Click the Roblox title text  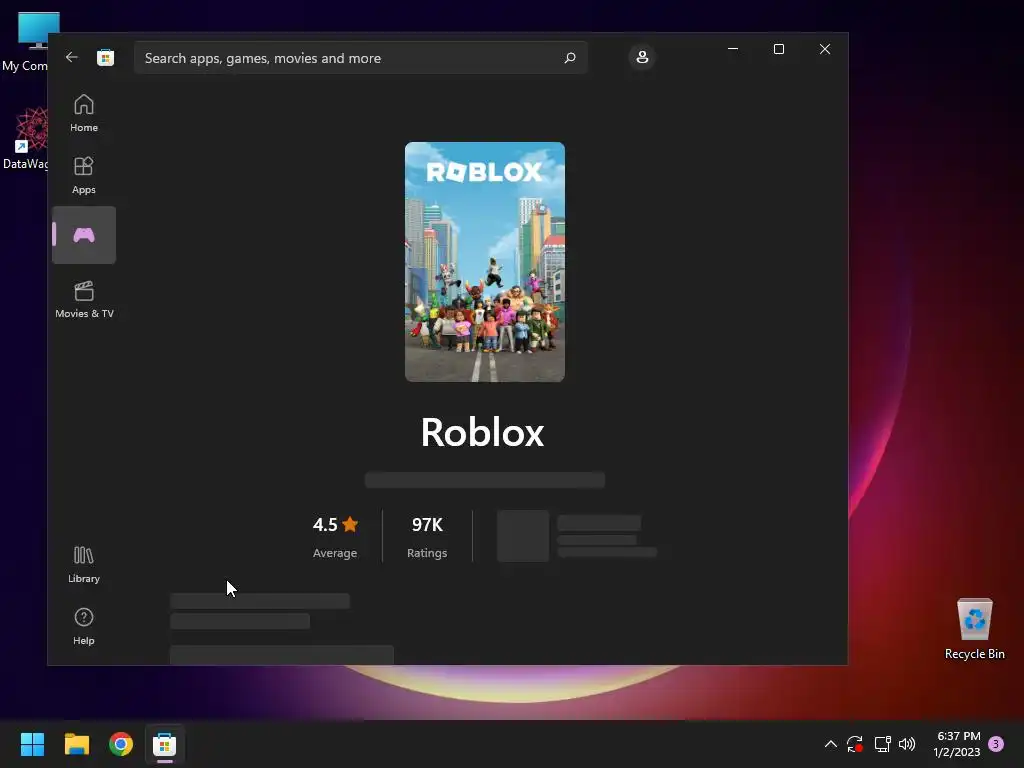coord(482,432)
